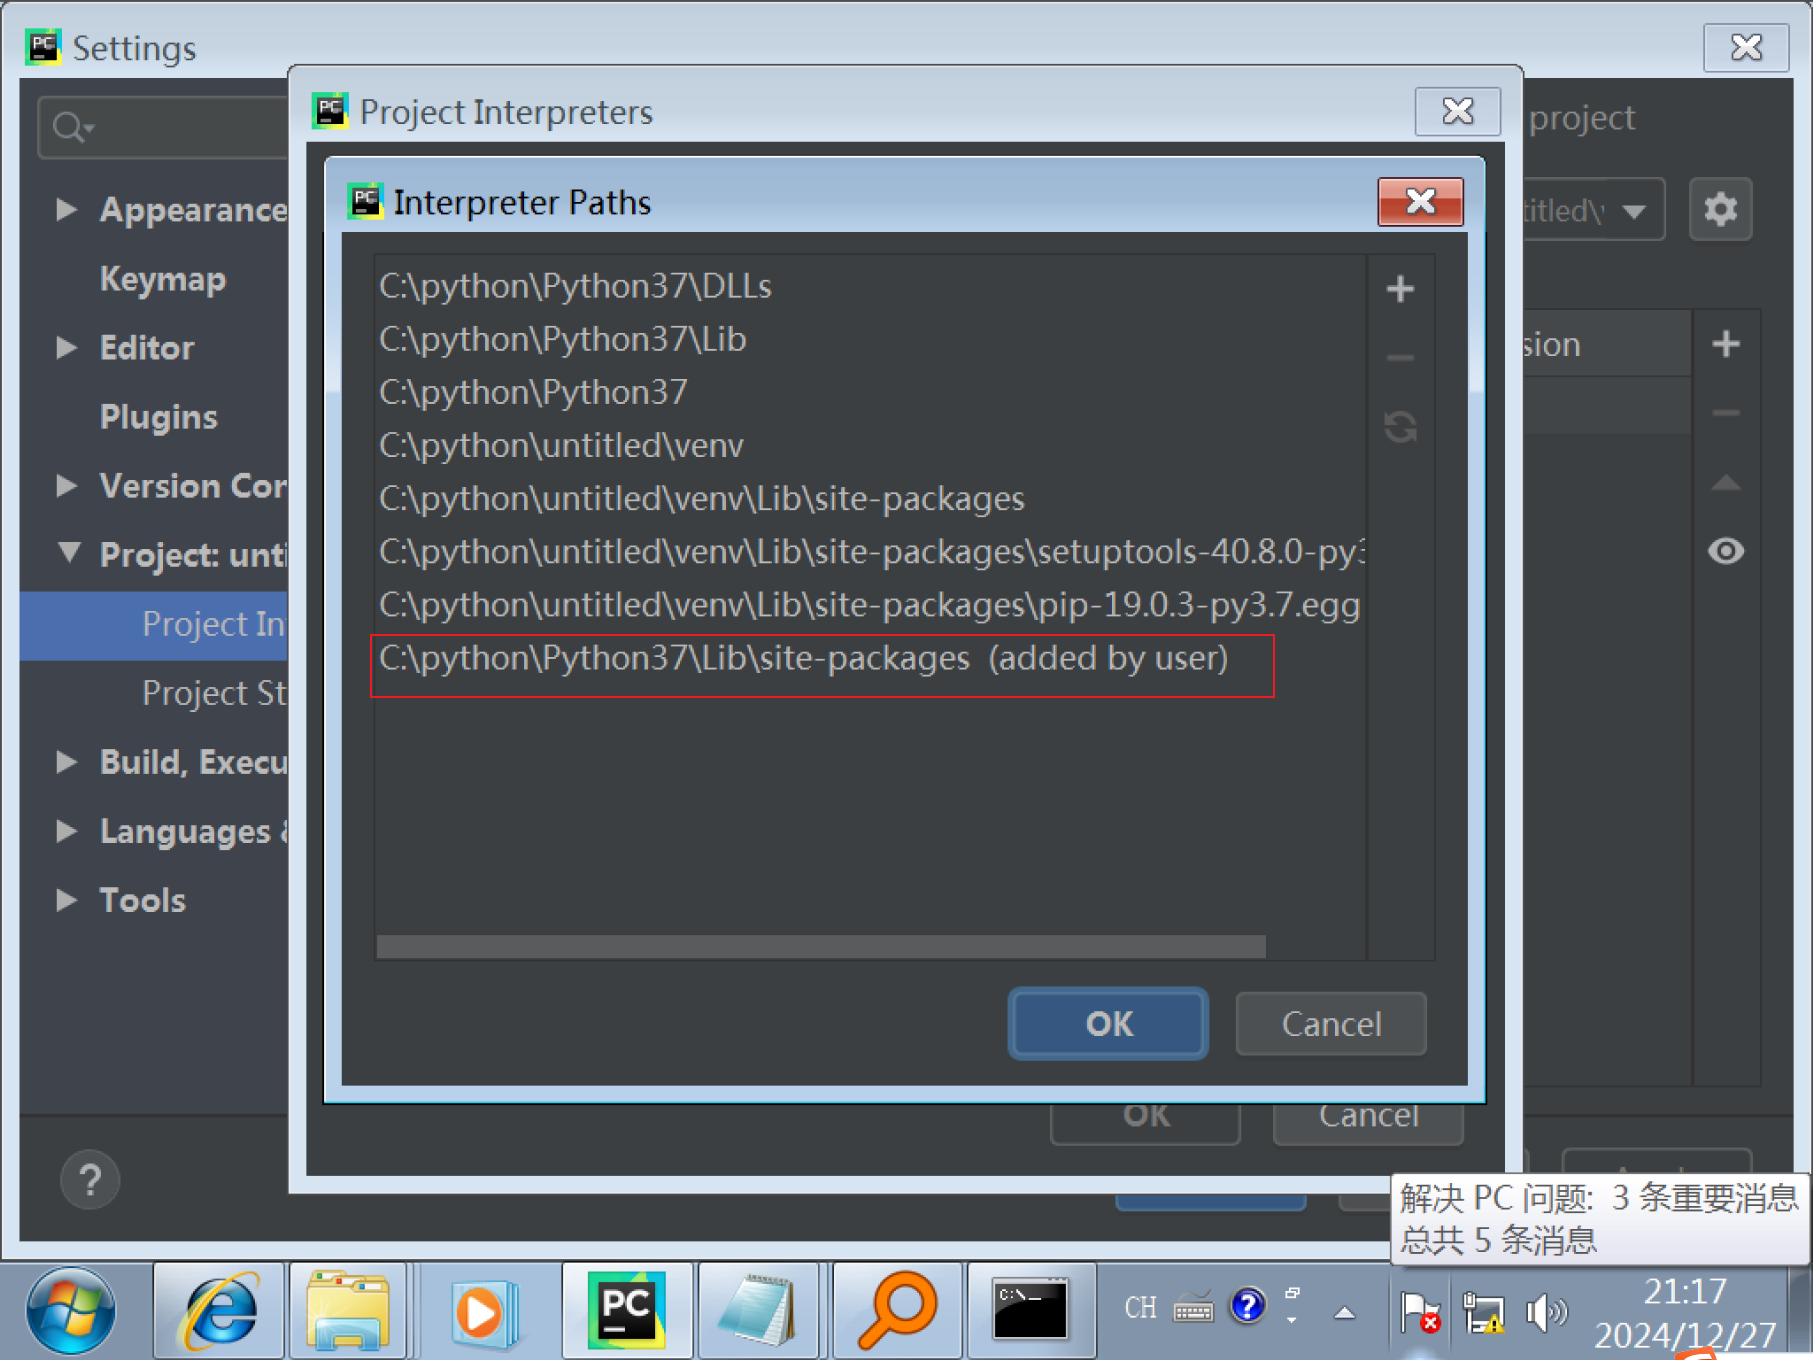
Task: Open Notepad taskbar icon
Action: pyautogui.click(x=758, y=1311)
